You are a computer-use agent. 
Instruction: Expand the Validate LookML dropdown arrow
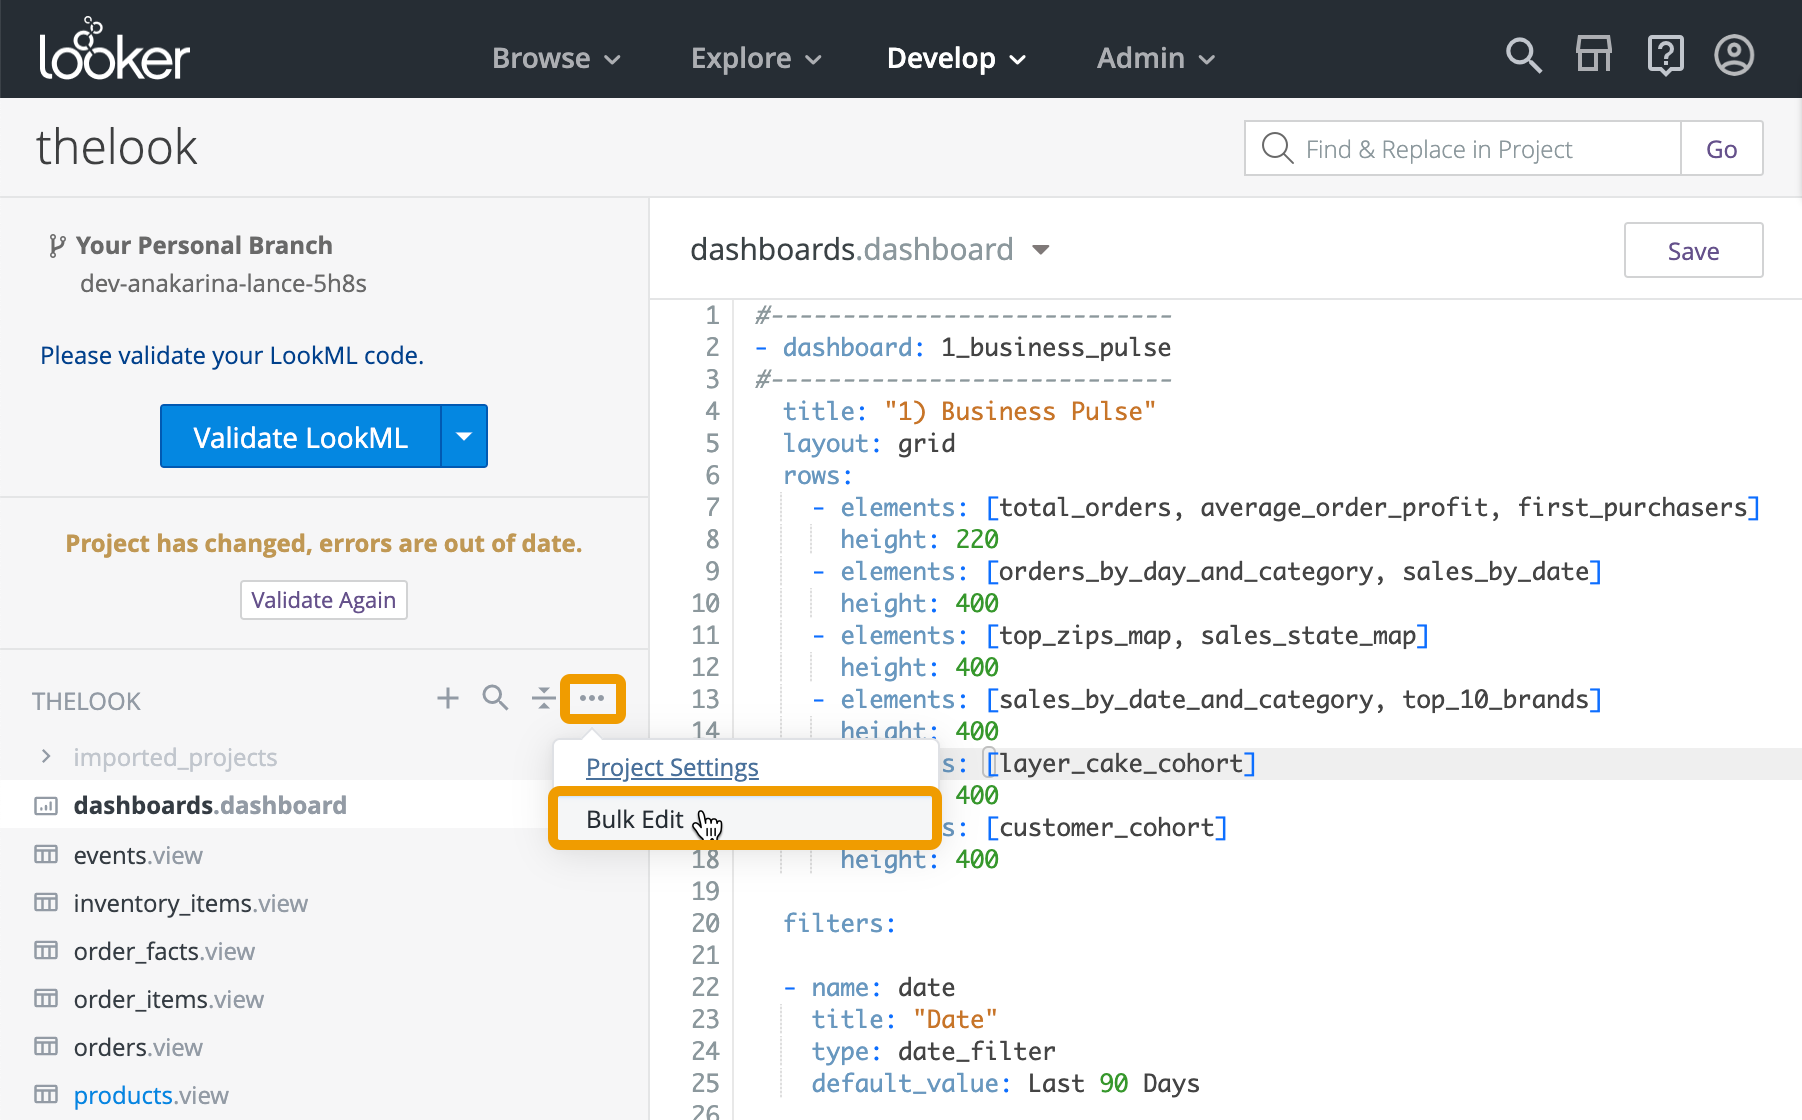pyautogui.click(x=464, y=437)
